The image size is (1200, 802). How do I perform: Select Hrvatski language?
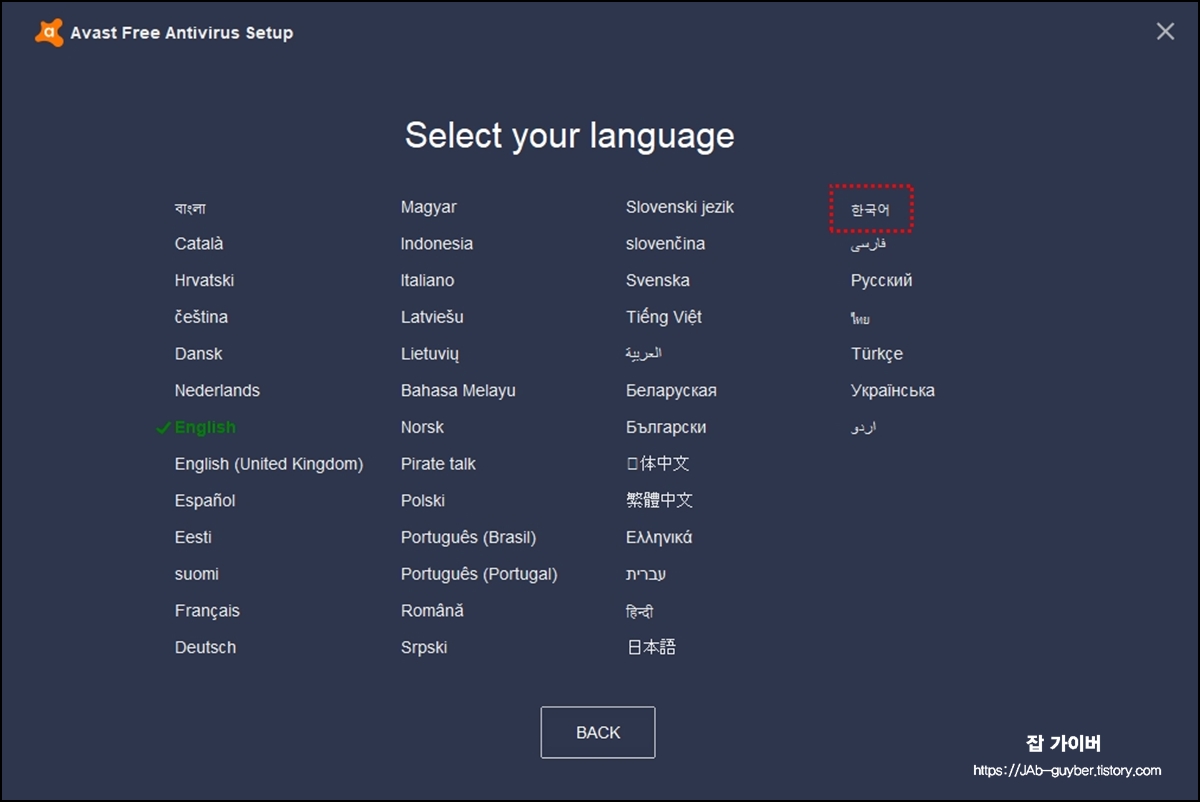204,281
